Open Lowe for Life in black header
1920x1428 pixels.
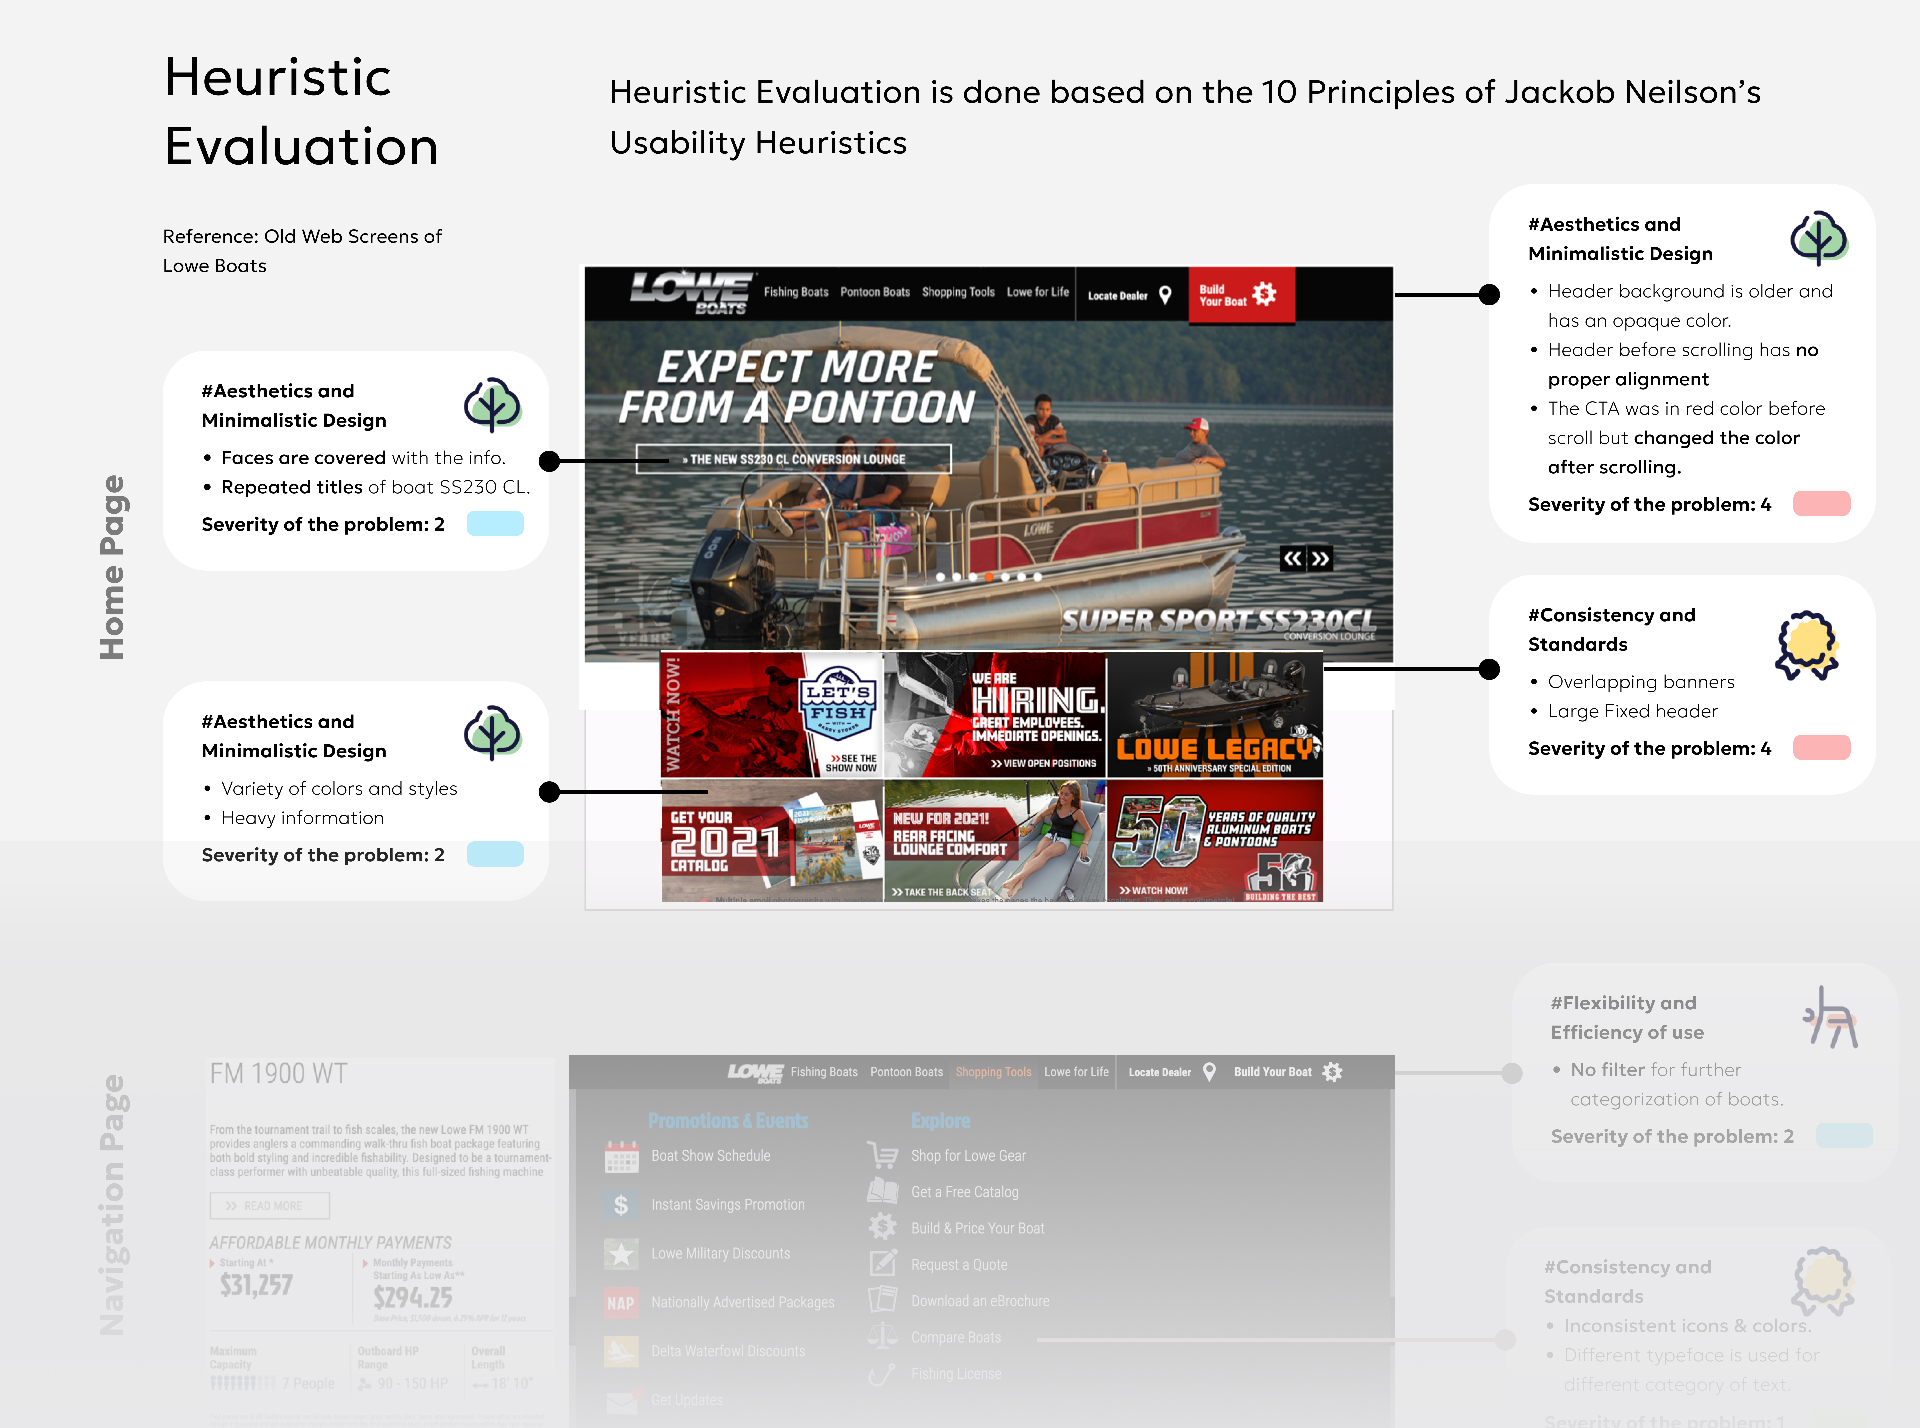(x=1038, y=292)
